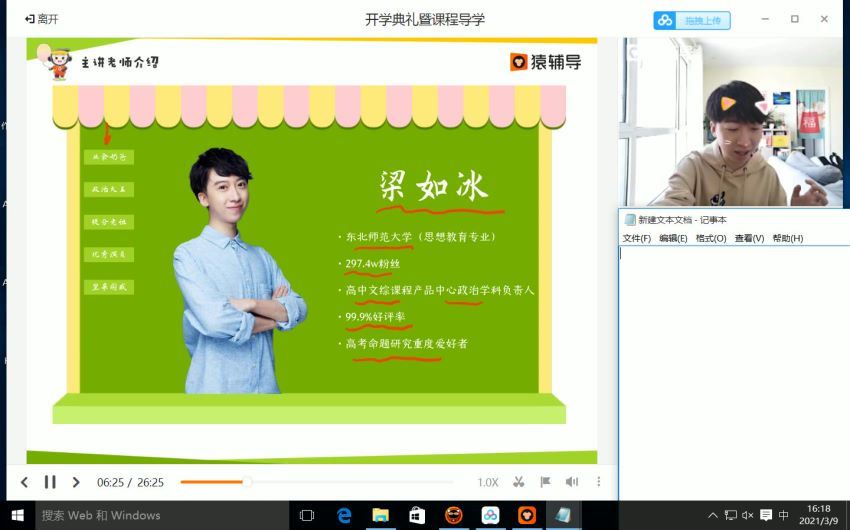Go to the previous video segment

tap(24, 482)
